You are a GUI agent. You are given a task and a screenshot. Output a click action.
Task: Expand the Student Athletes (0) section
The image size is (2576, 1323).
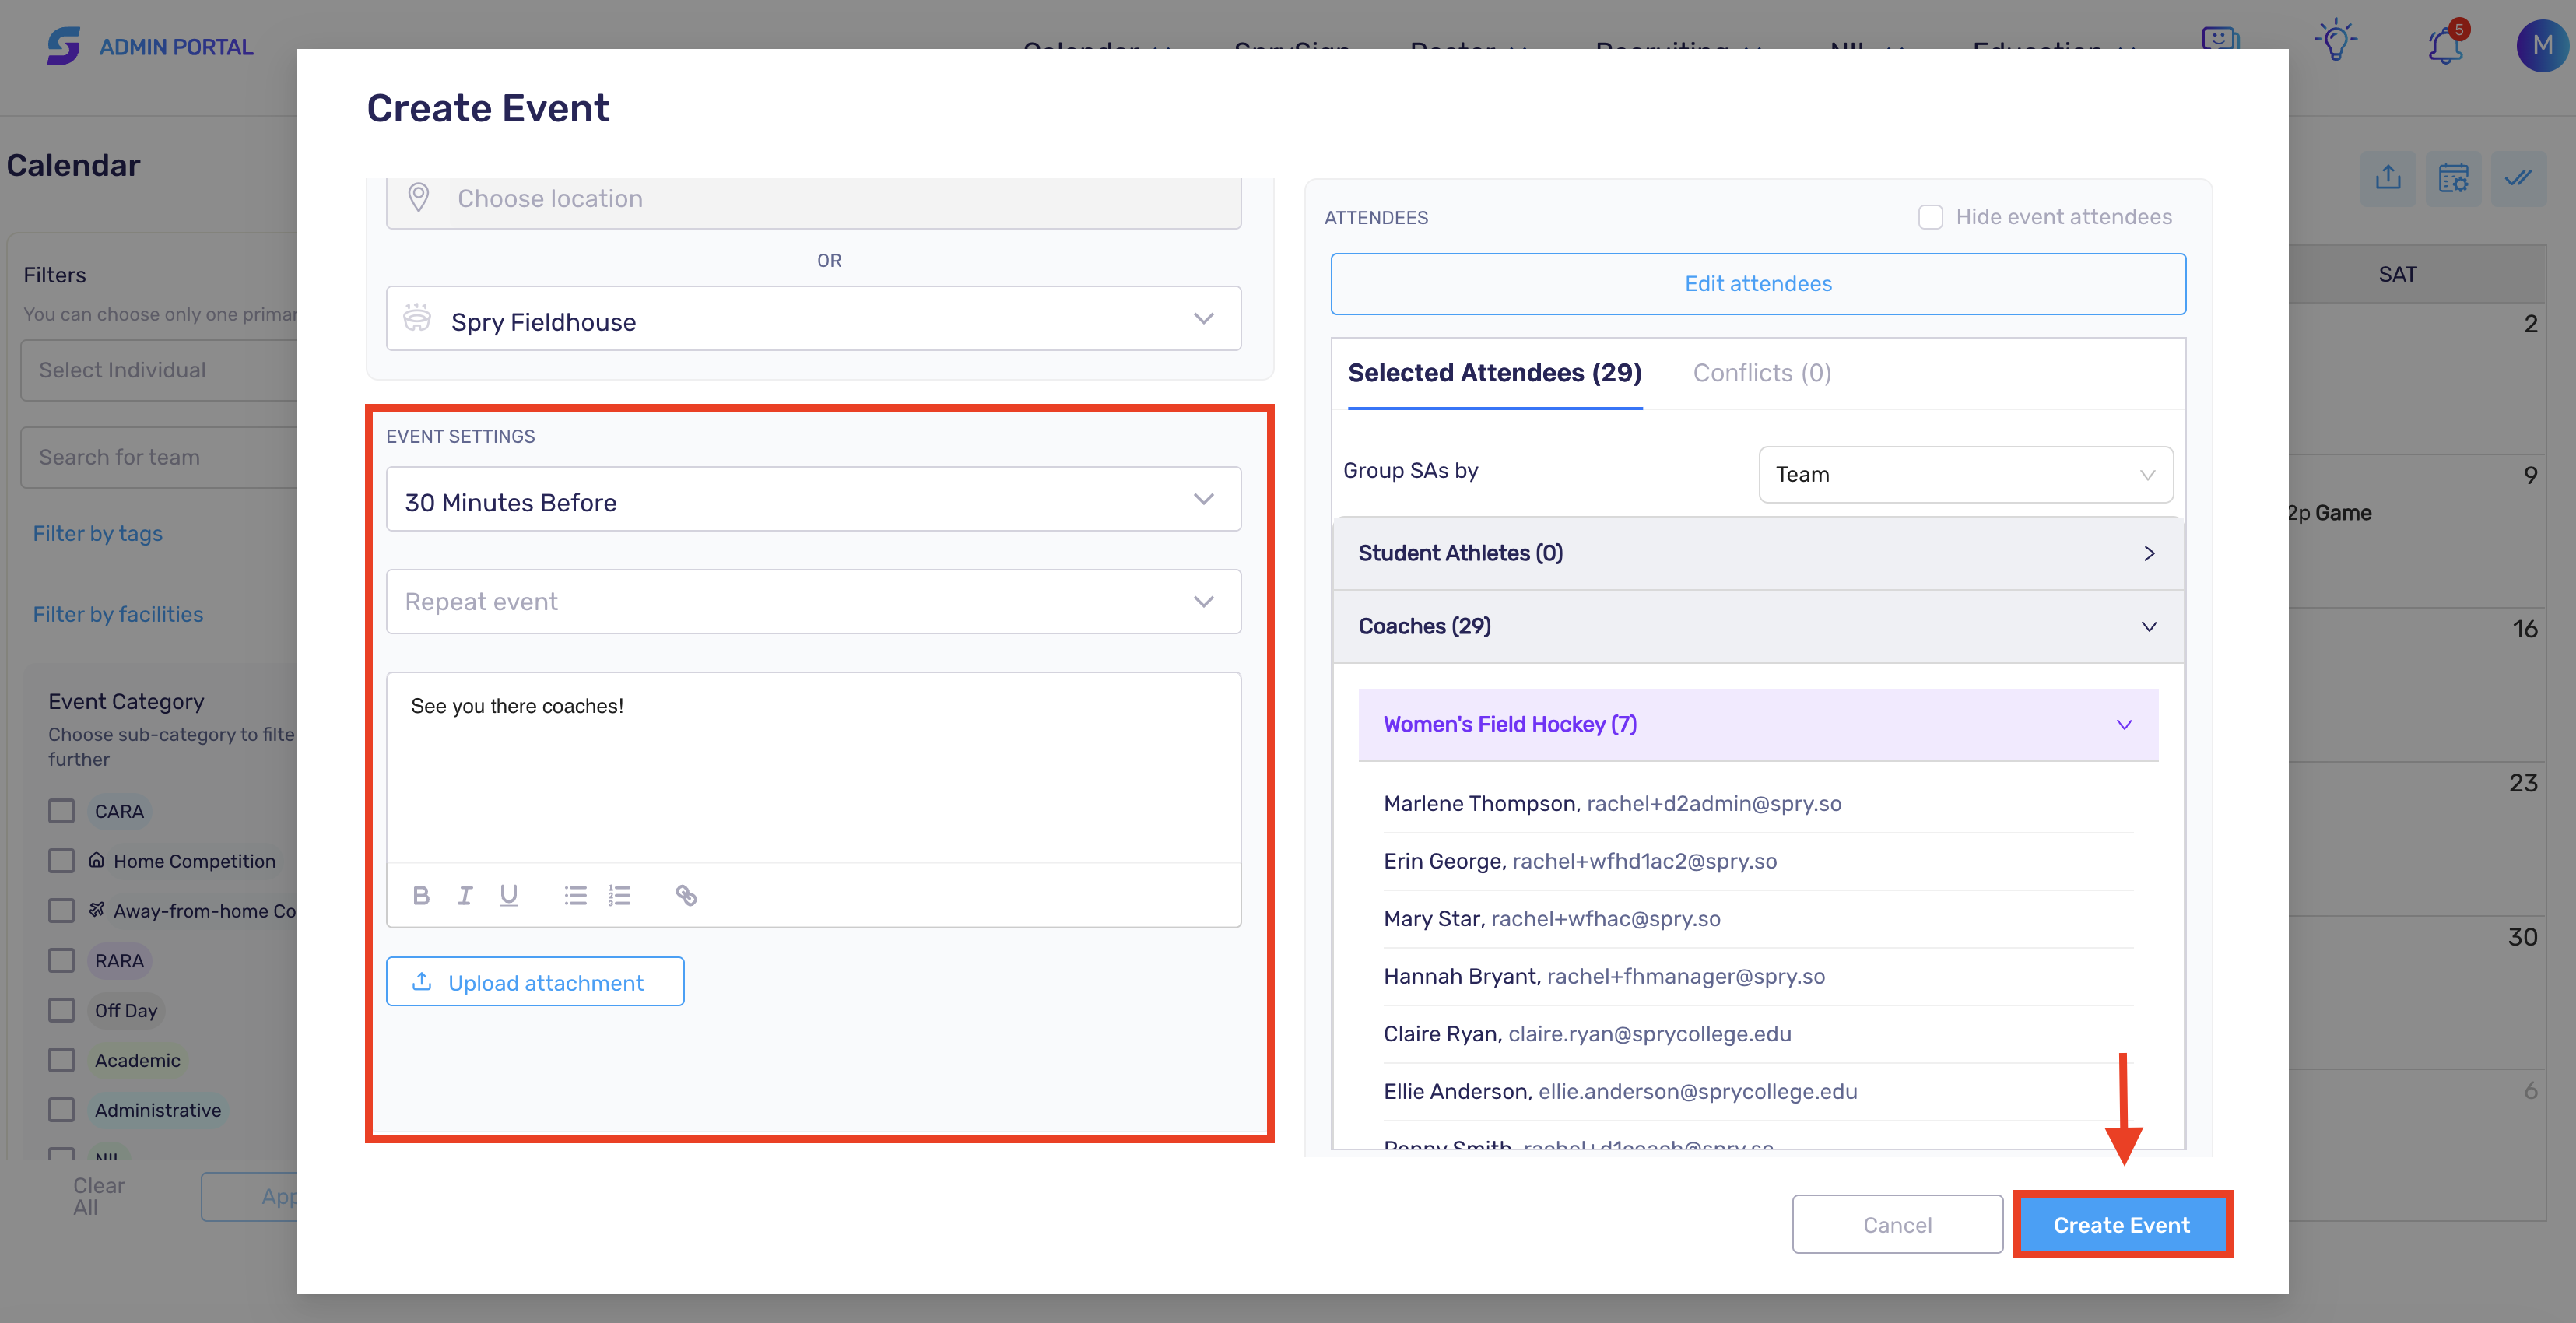coord(1759,554)
